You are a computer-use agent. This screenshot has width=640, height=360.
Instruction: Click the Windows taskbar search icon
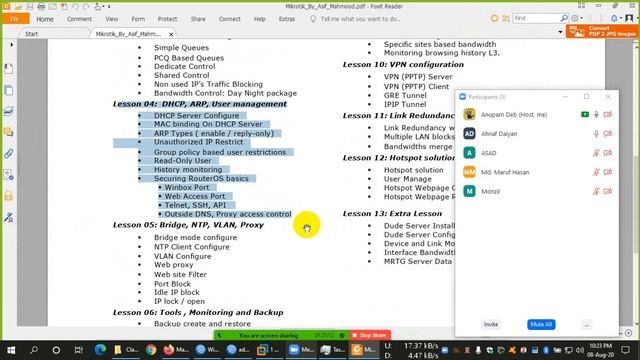tap(34, 350)
